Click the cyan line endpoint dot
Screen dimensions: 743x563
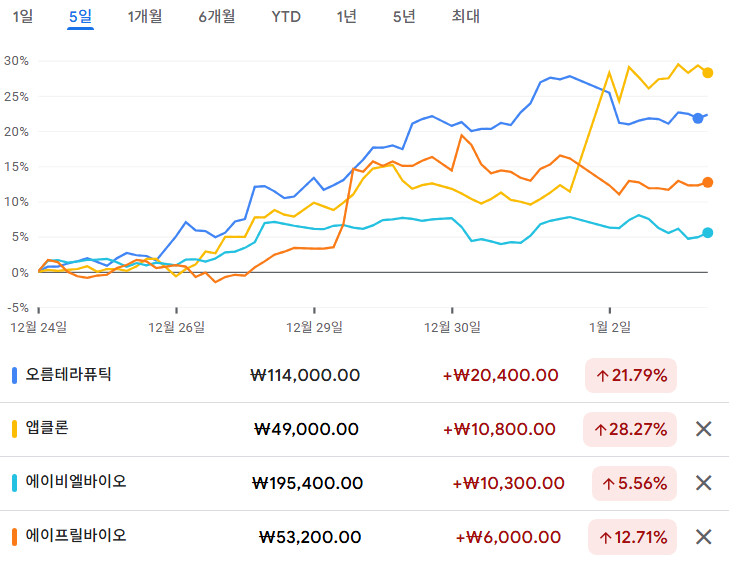click(708, 233)
